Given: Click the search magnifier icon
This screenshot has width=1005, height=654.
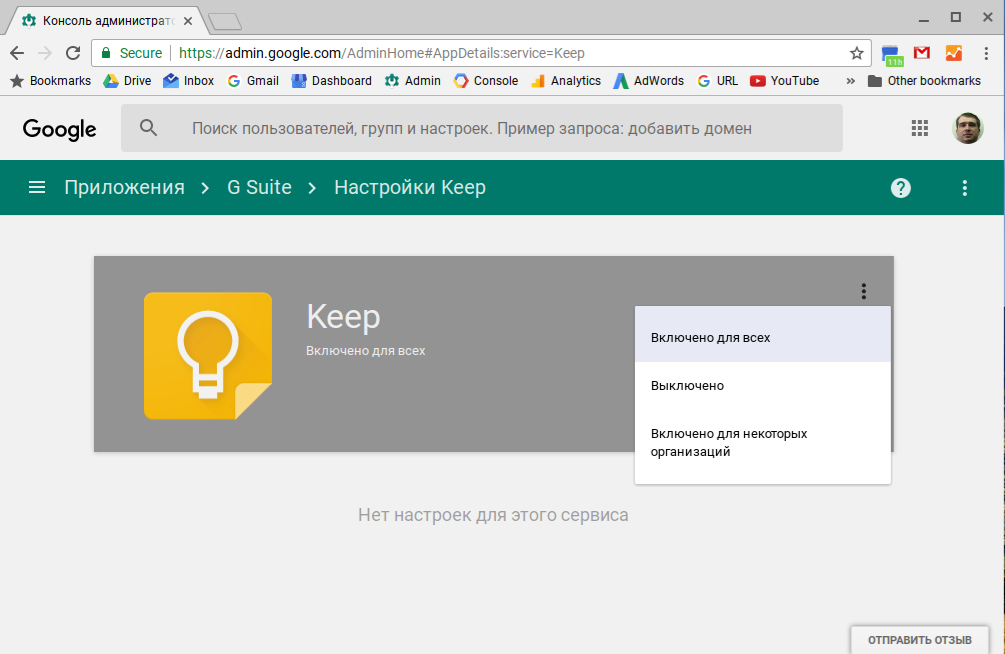Looking at the screenshot, I should coord(148,128).
